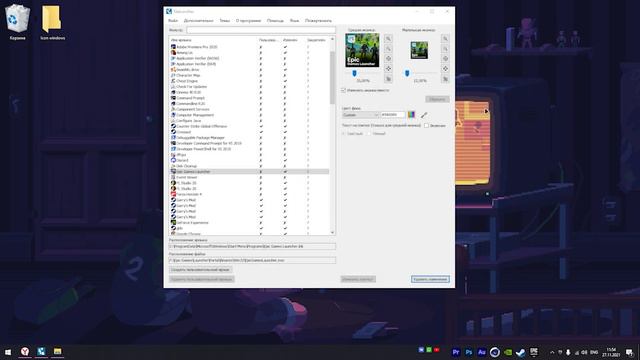Open the Темы menu
The width and height of the screenshot is (640, 360).
coord(224,20)
